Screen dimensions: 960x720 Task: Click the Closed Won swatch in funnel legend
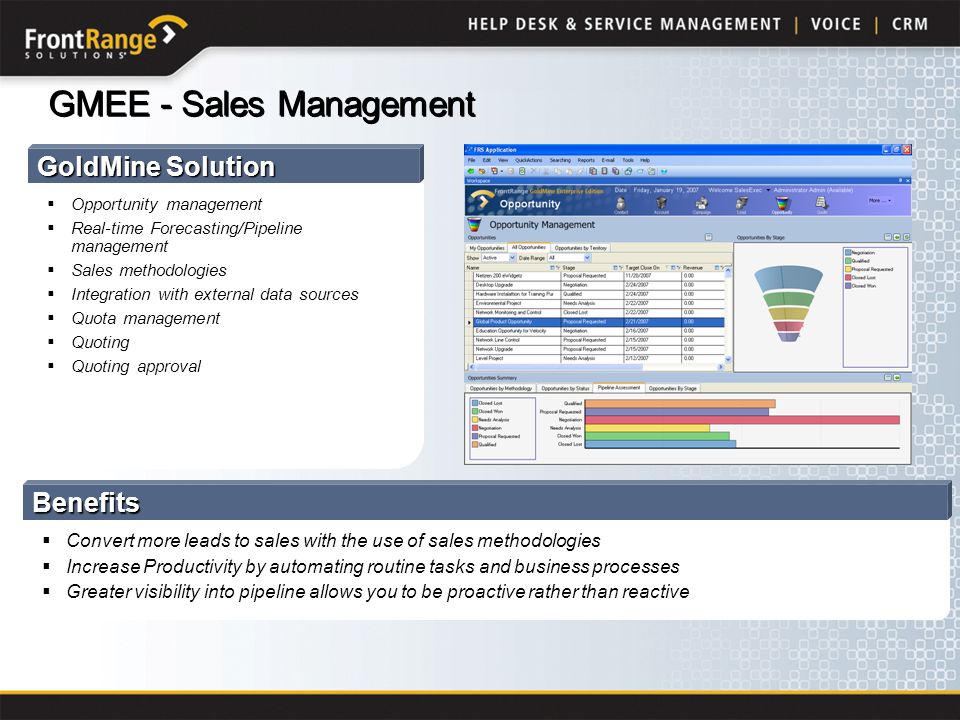[849, 285]
